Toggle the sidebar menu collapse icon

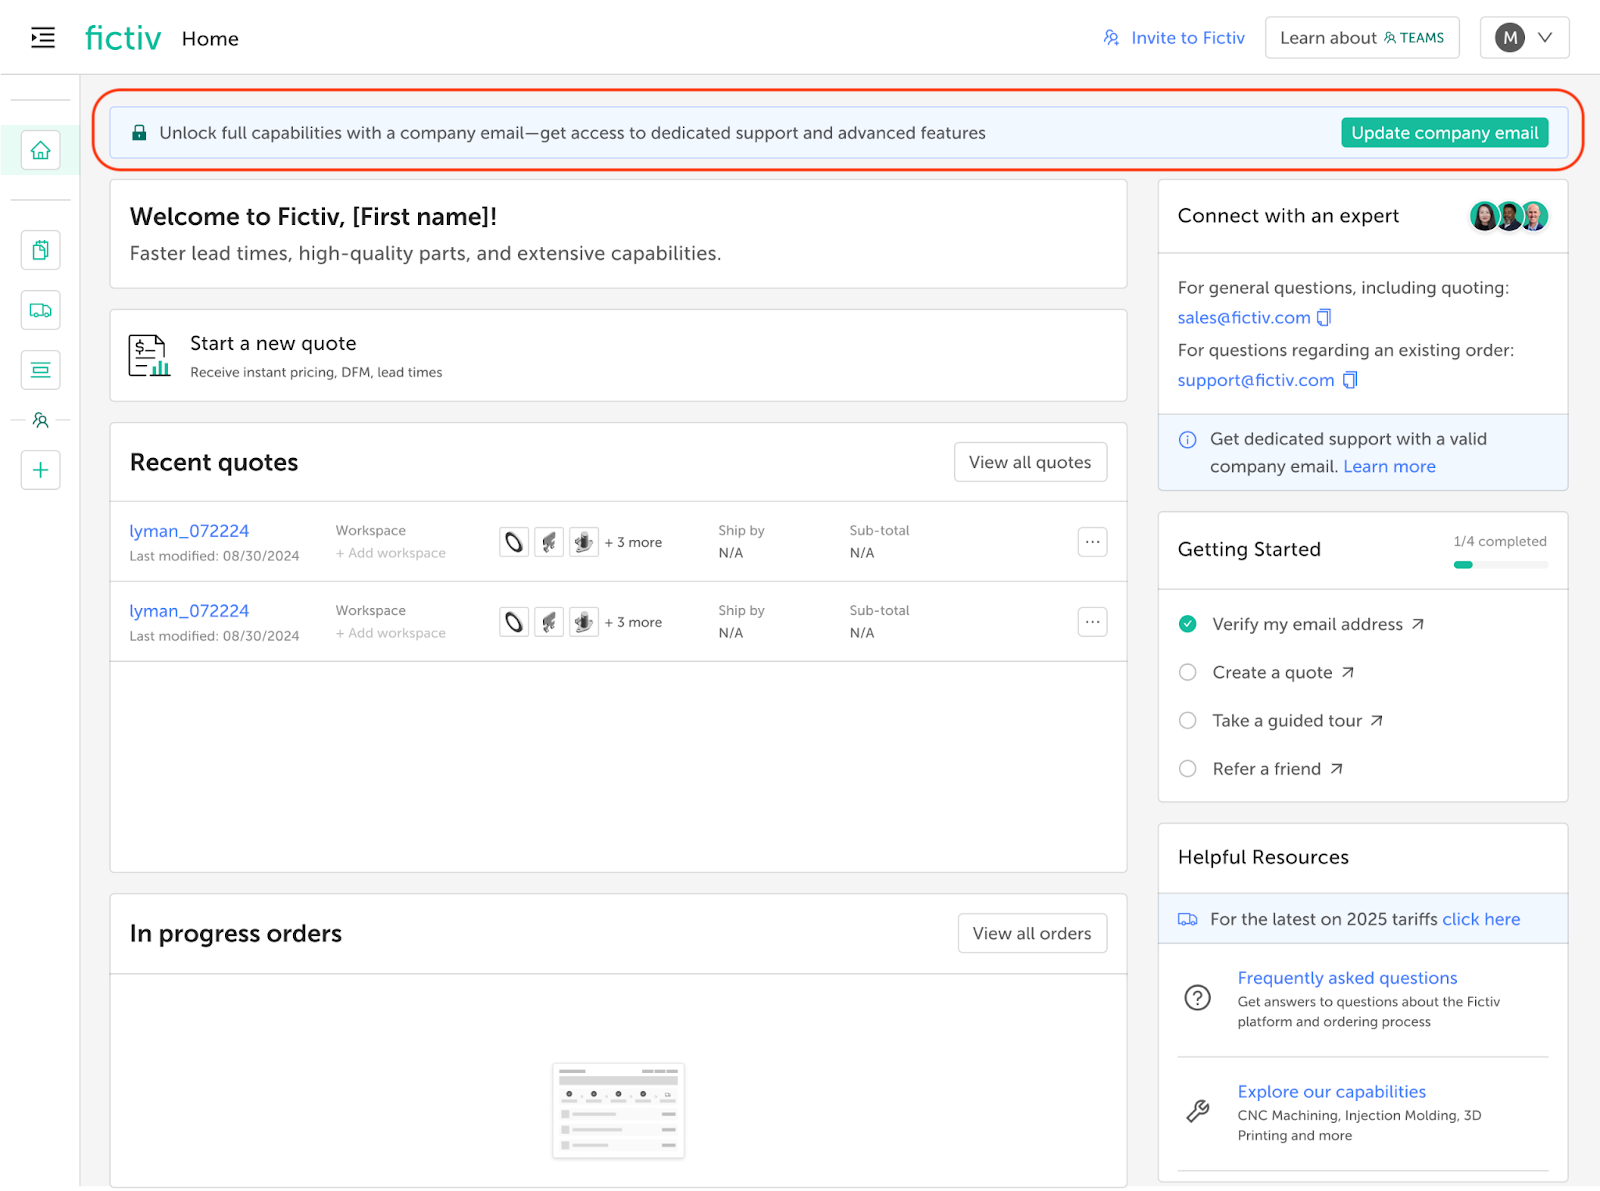[42, 38]
